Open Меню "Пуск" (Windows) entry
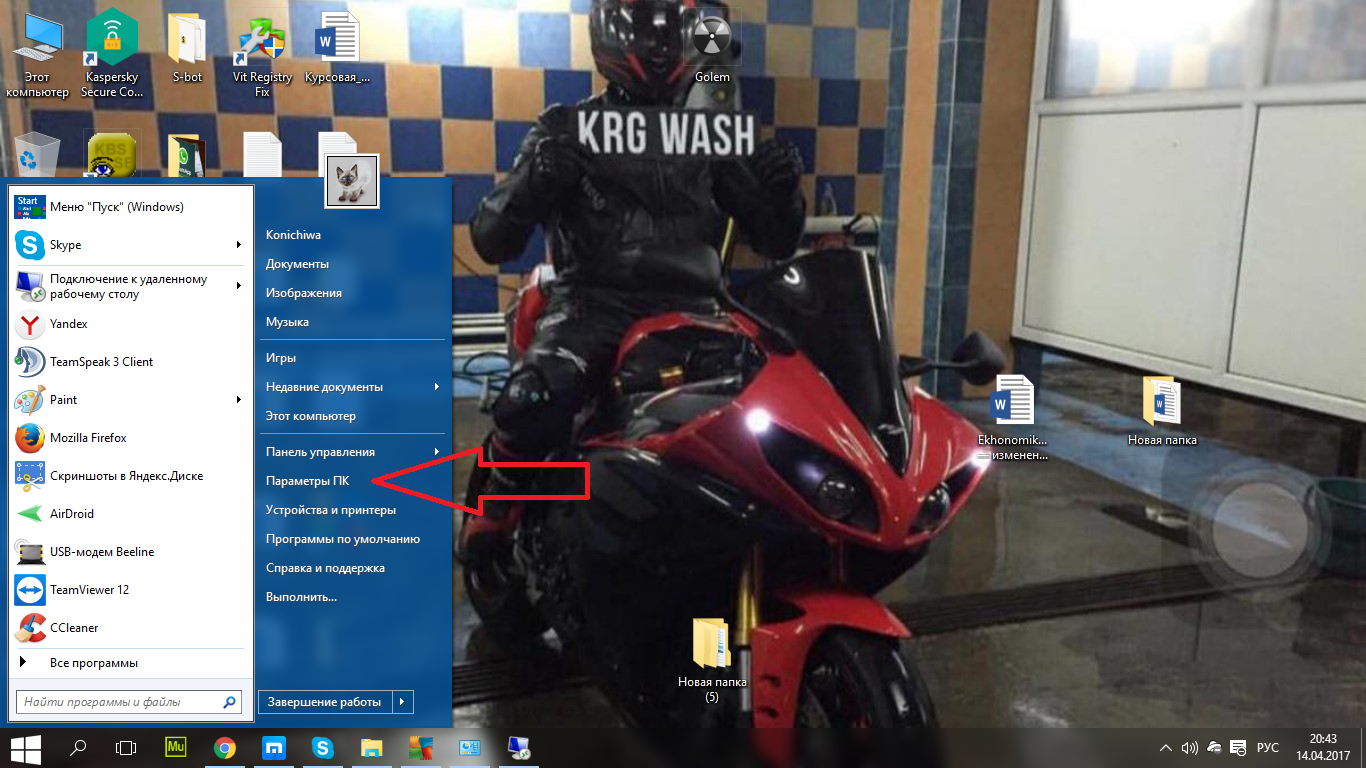Screen dimensions: 1366x768 [129, 207]
